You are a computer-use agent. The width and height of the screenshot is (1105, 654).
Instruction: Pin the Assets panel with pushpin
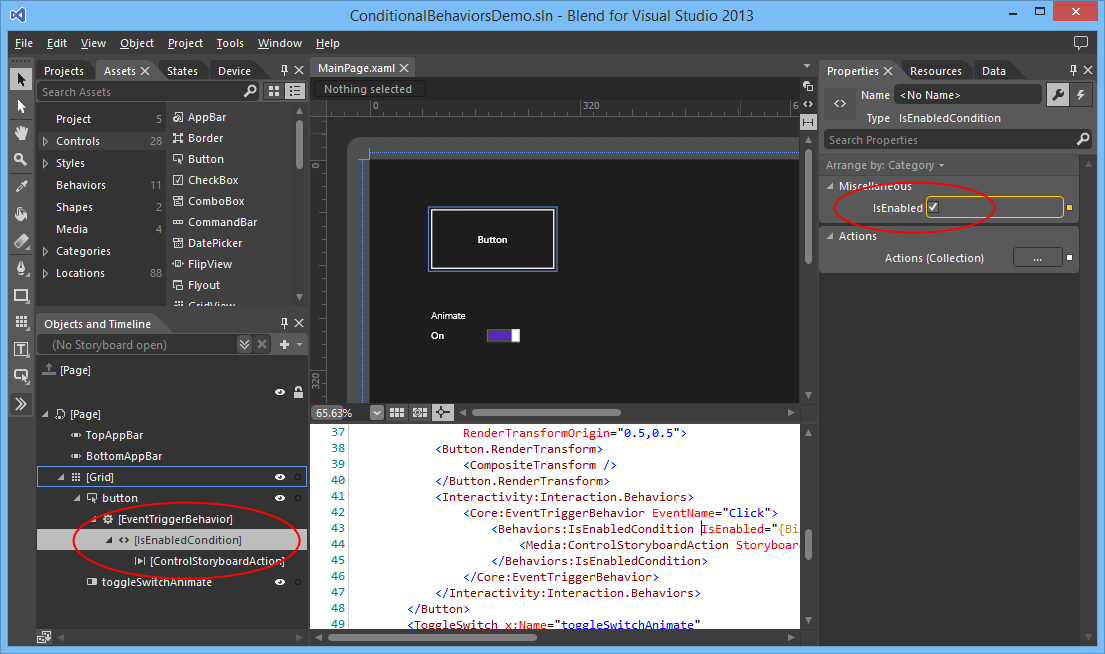[284, 70]
